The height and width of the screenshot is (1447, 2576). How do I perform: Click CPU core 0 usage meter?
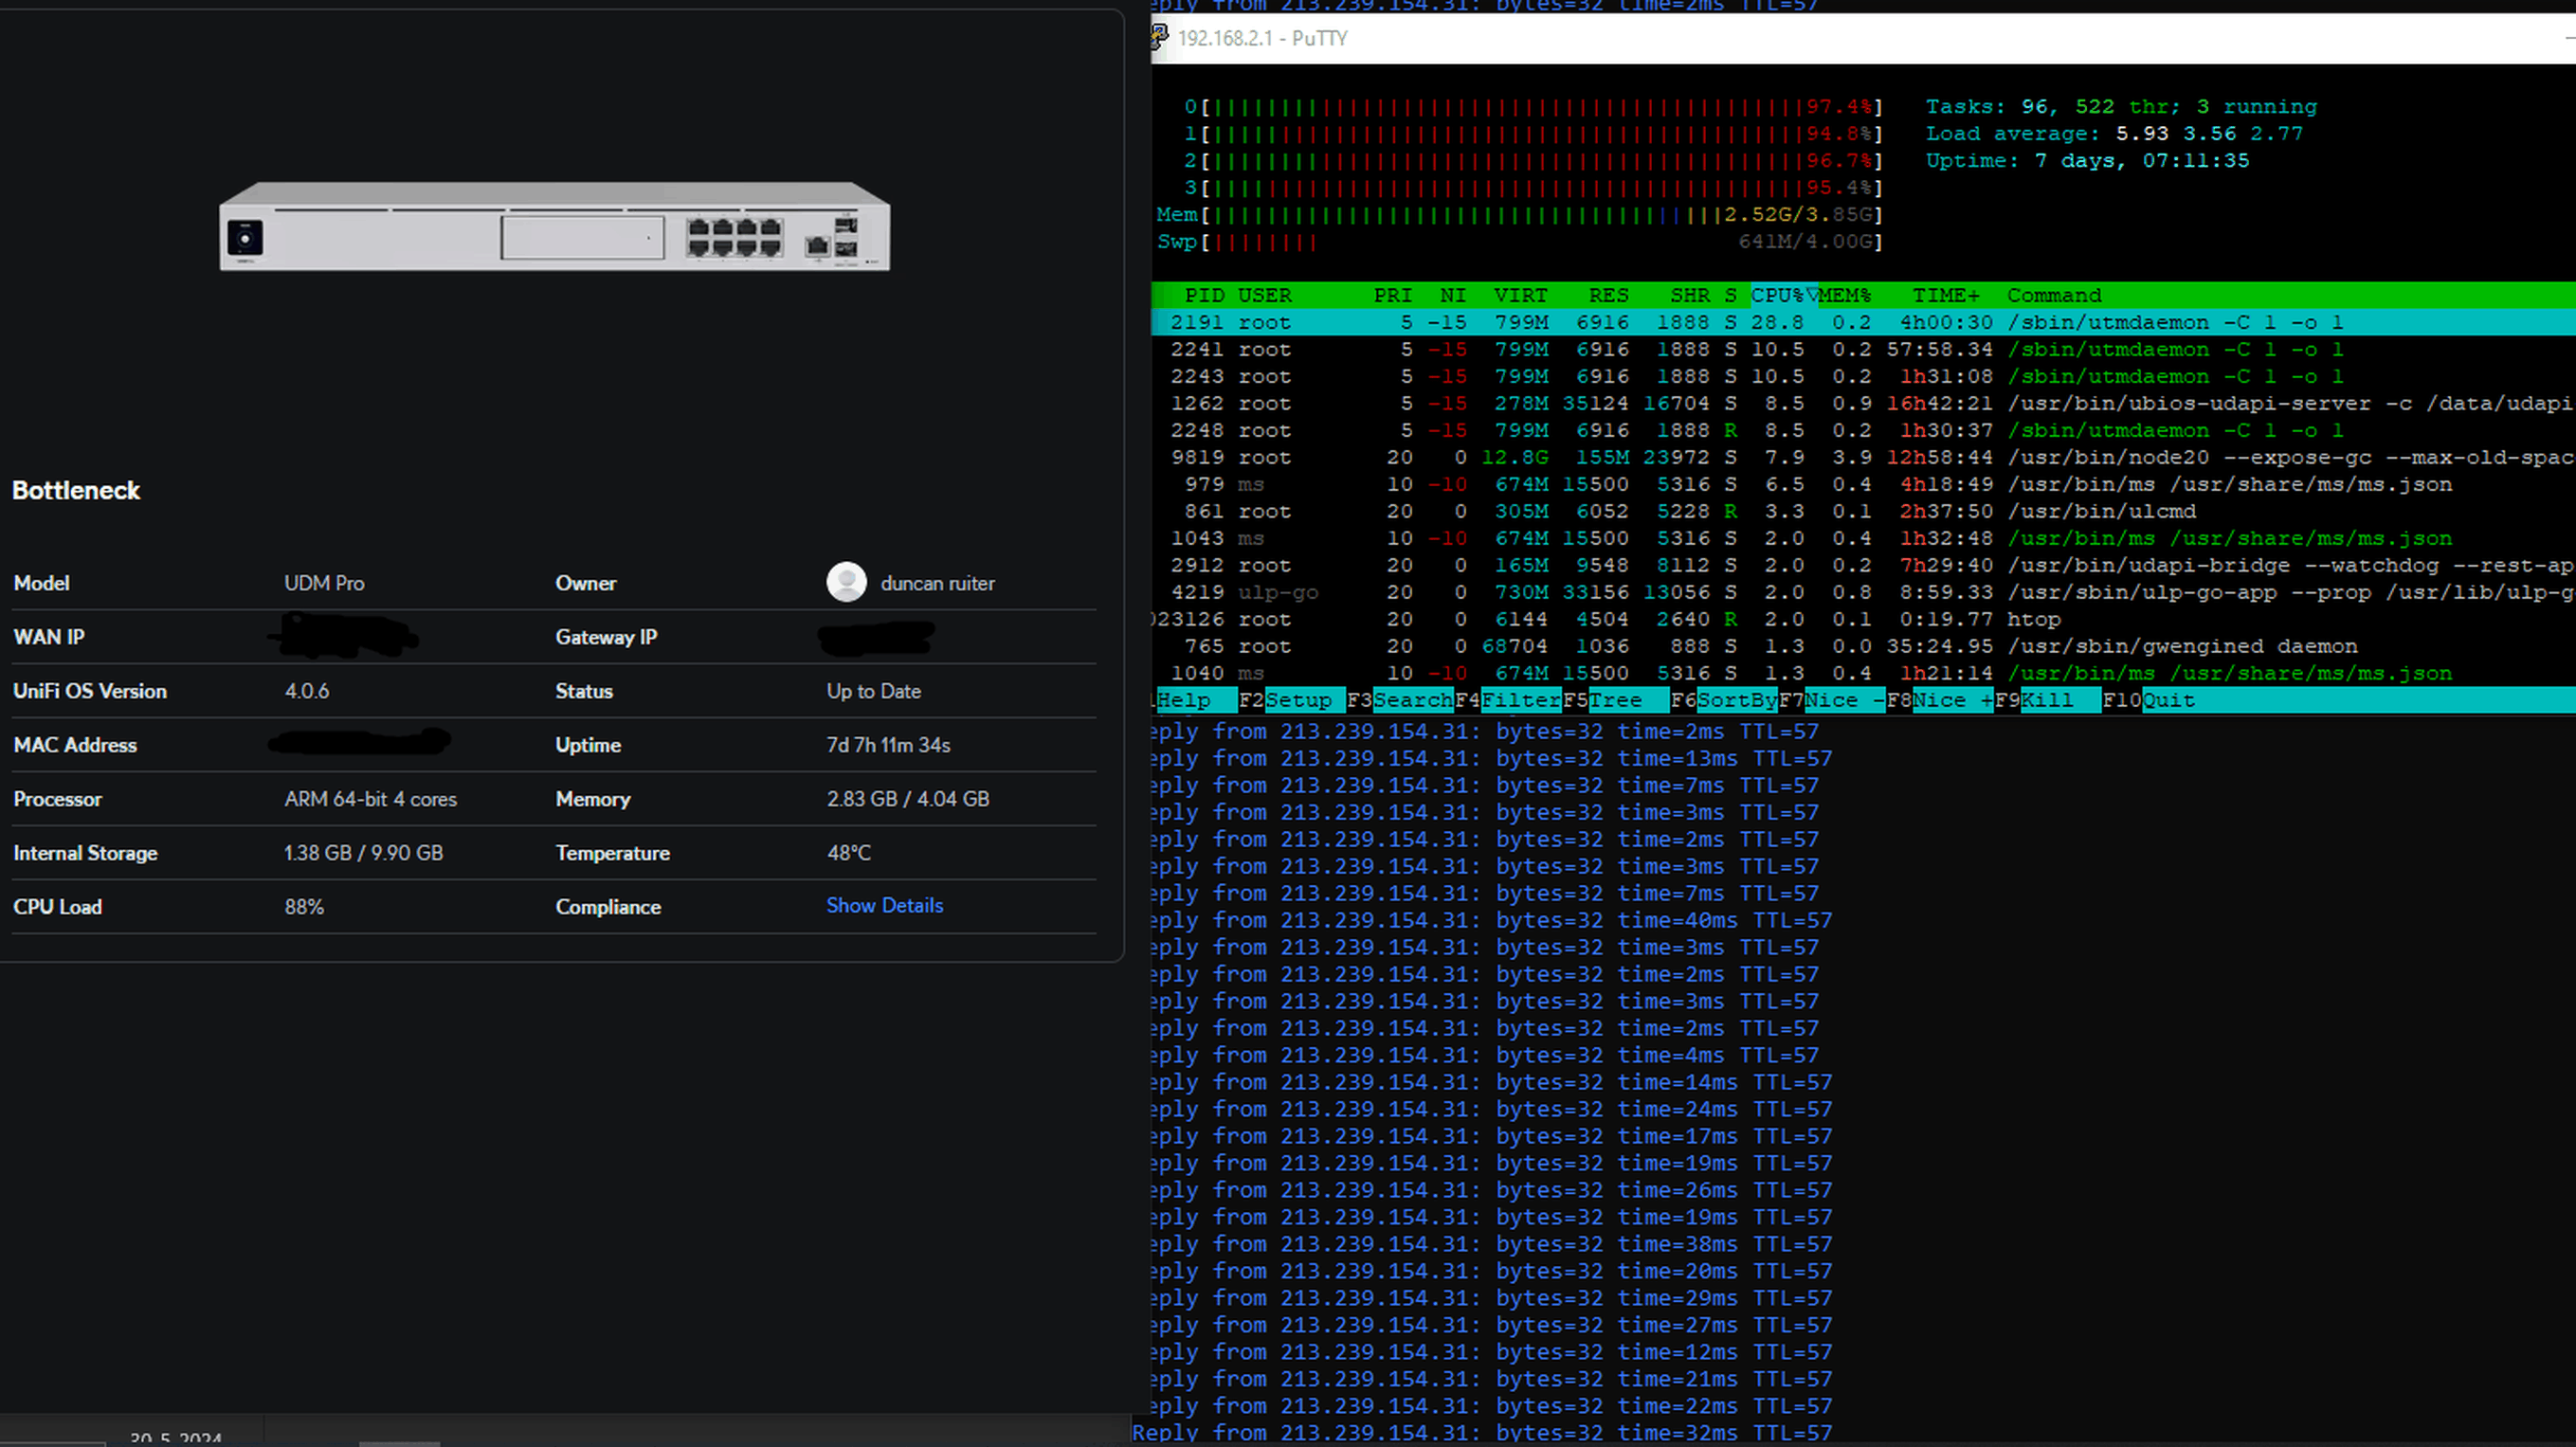[x=1533, y=106]
